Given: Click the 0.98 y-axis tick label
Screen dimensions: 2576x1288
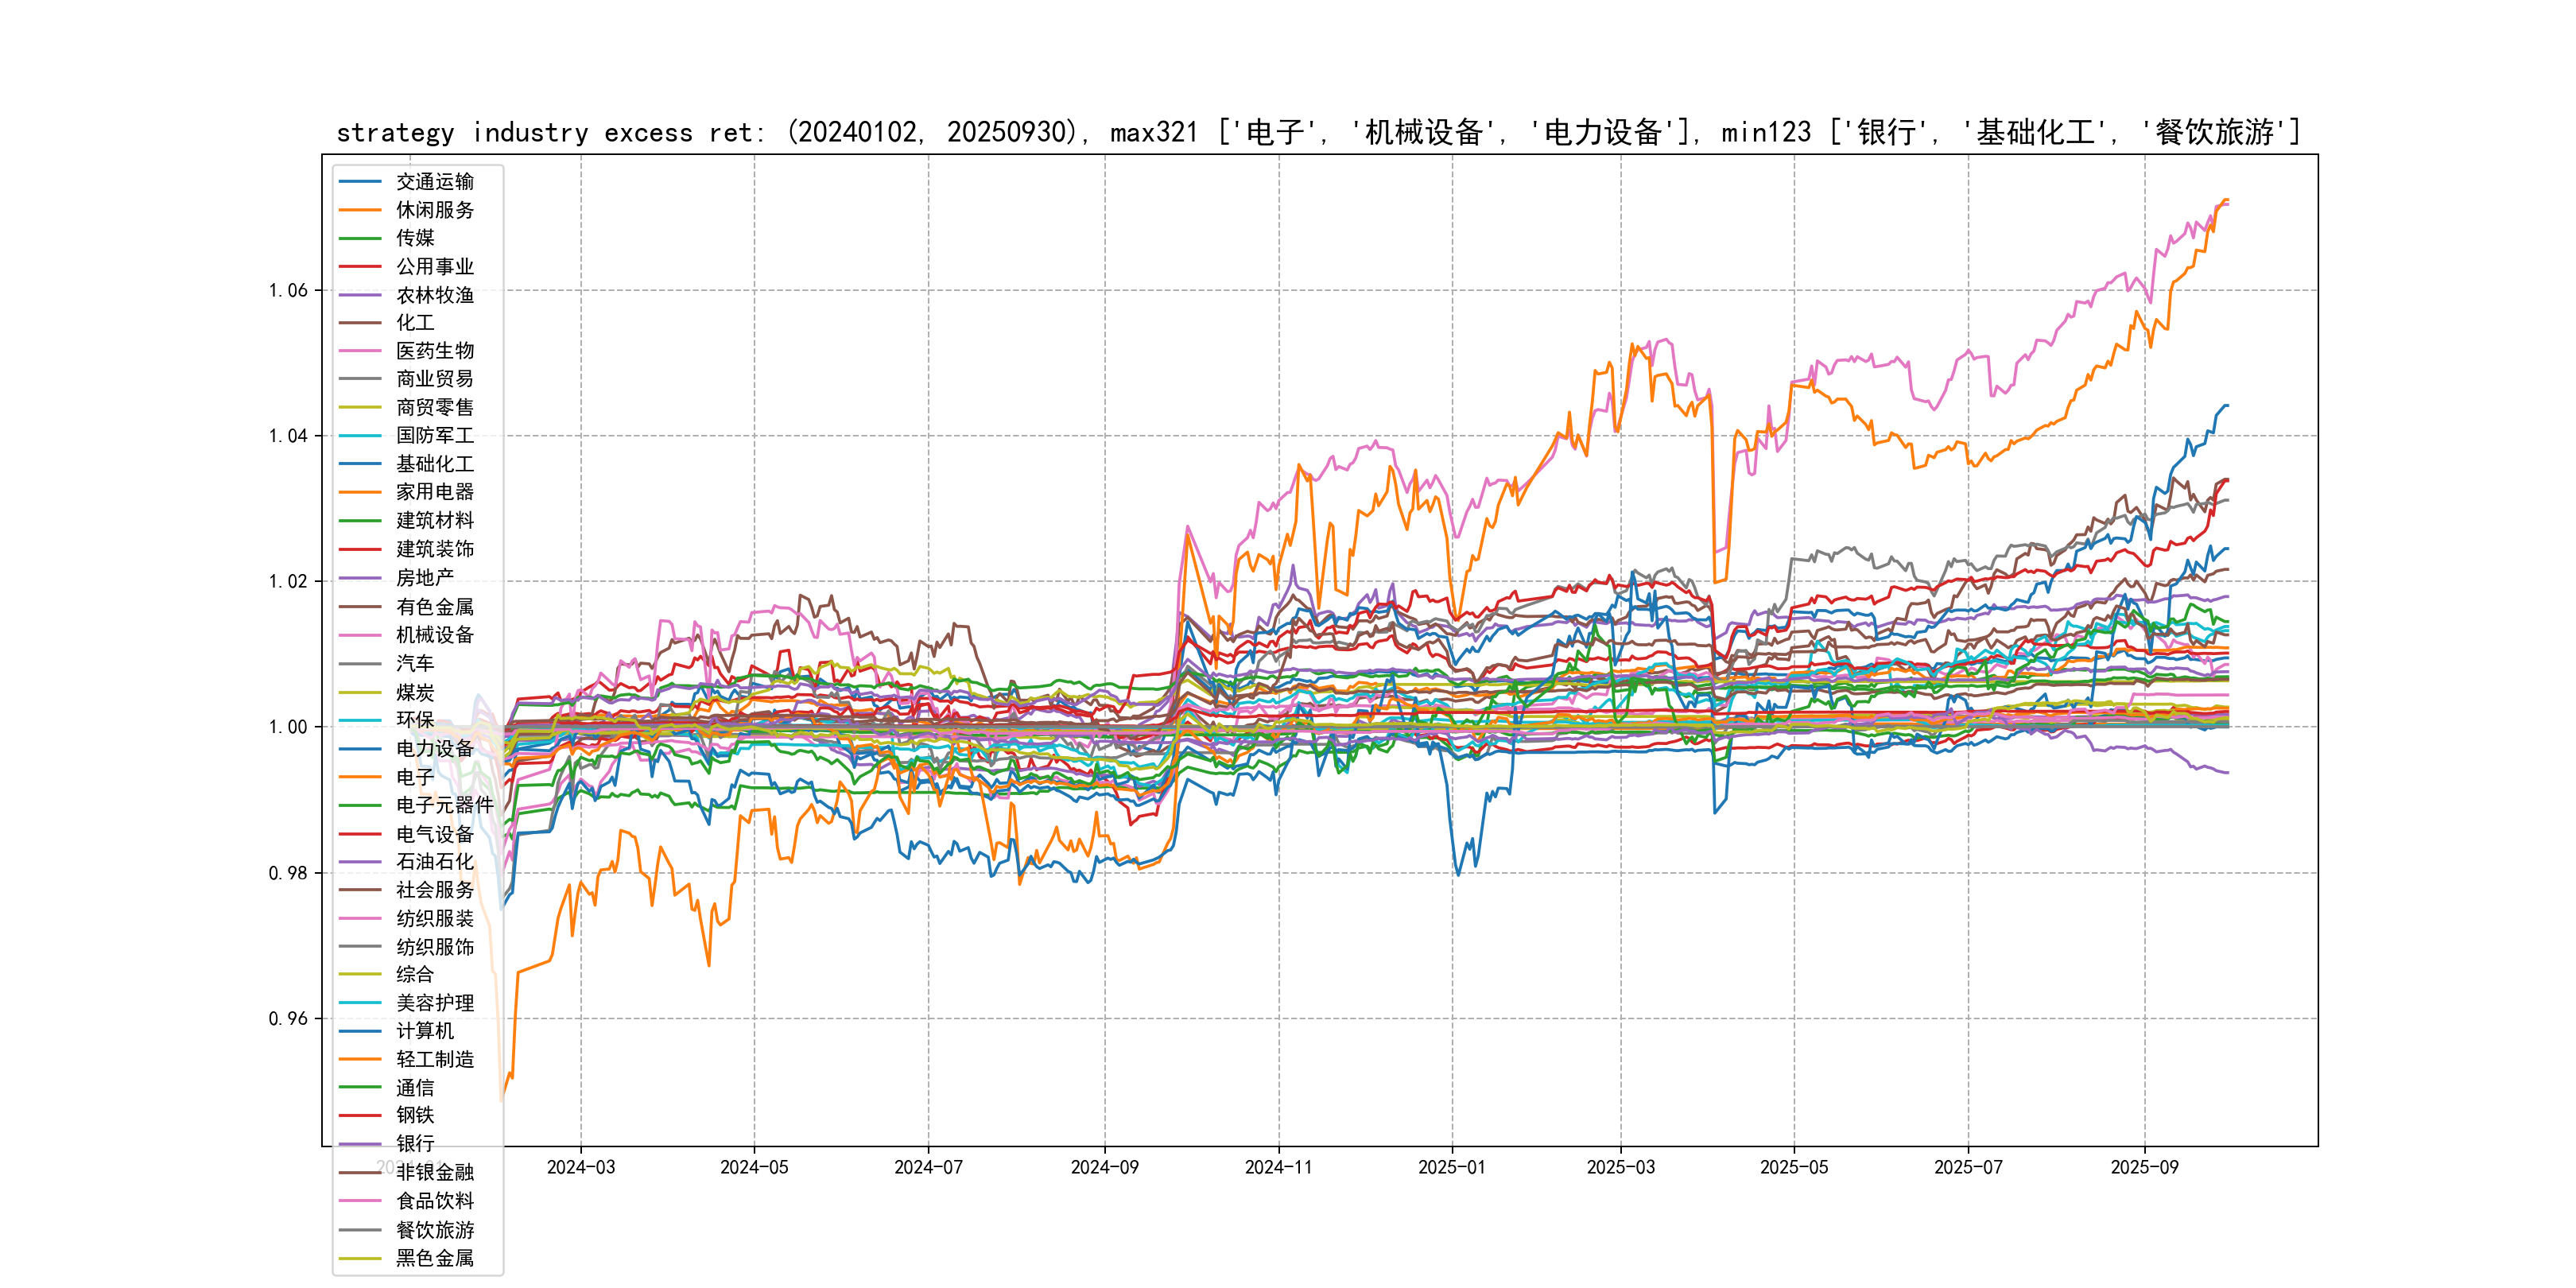Looking at the screenshot, I should [x=288, y=873].
